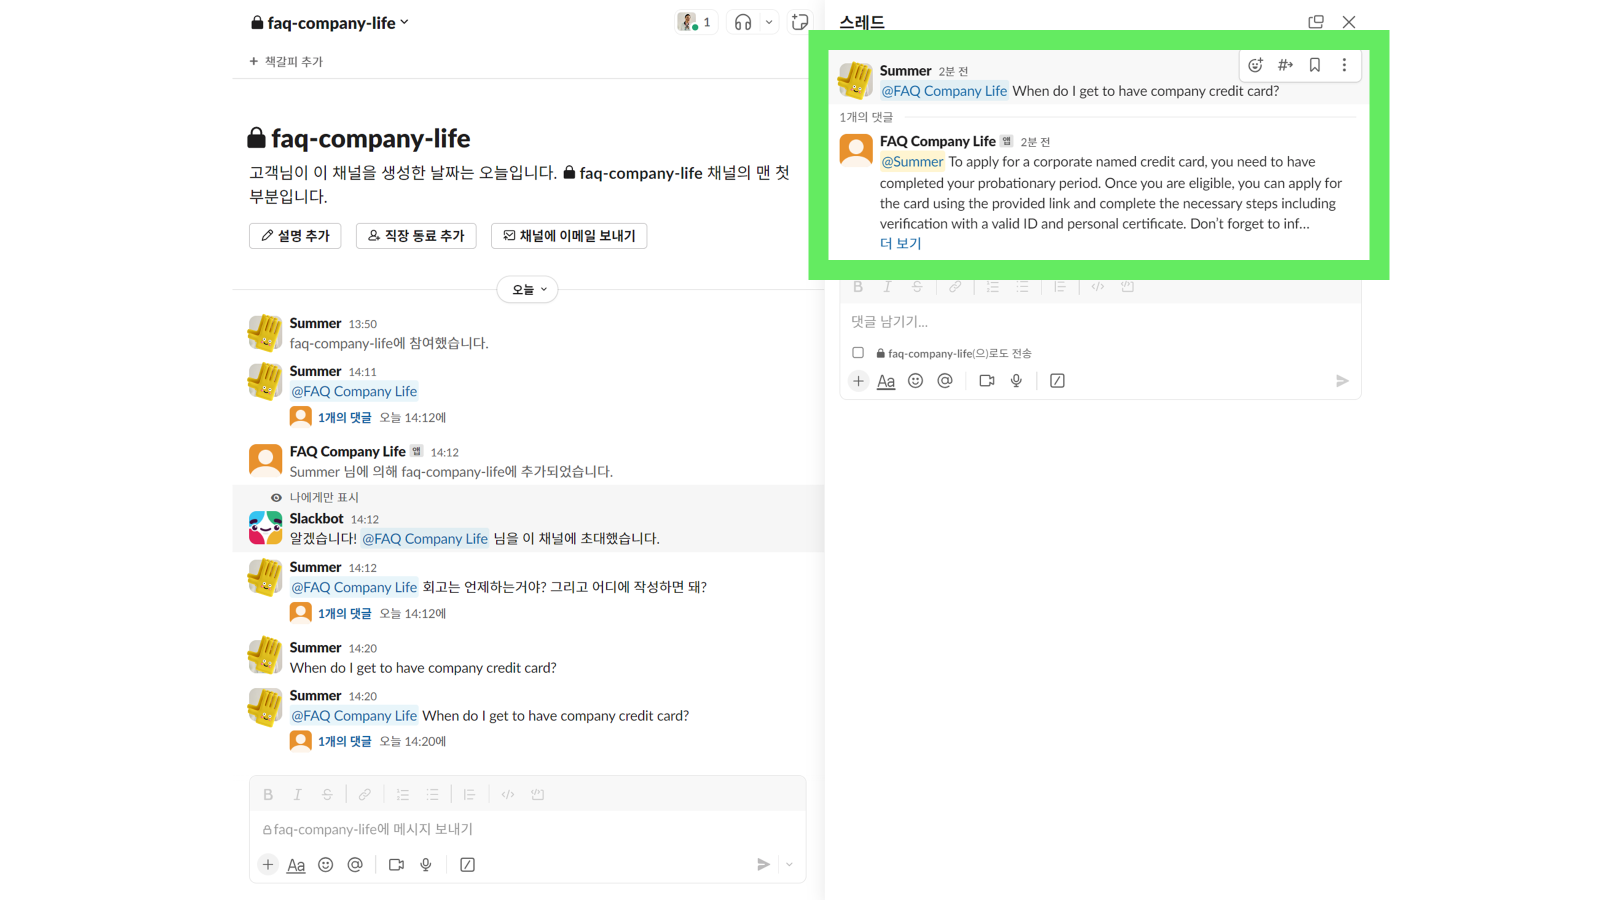Click @FAQ Company Life mention in Slackbot message
This screenshot has height=900, width=1600.
425,539
